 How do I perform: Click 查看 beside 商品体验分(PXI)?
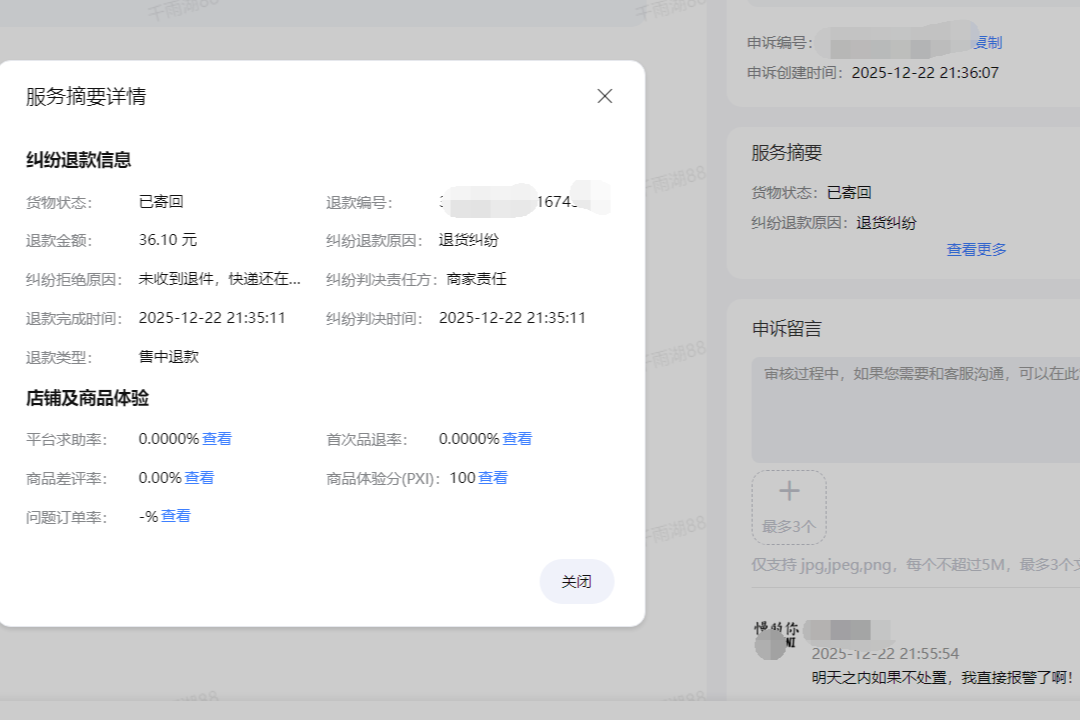click(x=493, y=478)
